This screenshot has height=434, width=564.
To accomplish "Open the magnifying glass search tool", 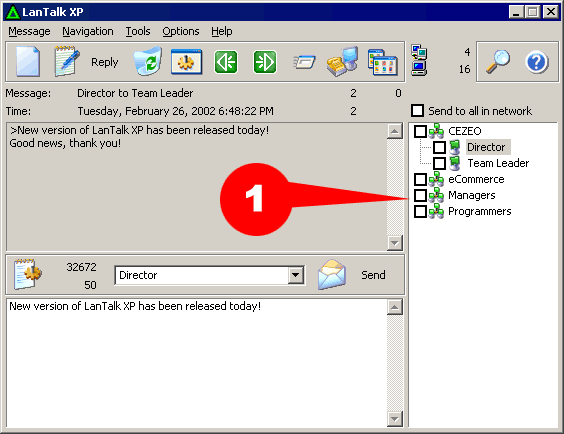I will 498,62.
